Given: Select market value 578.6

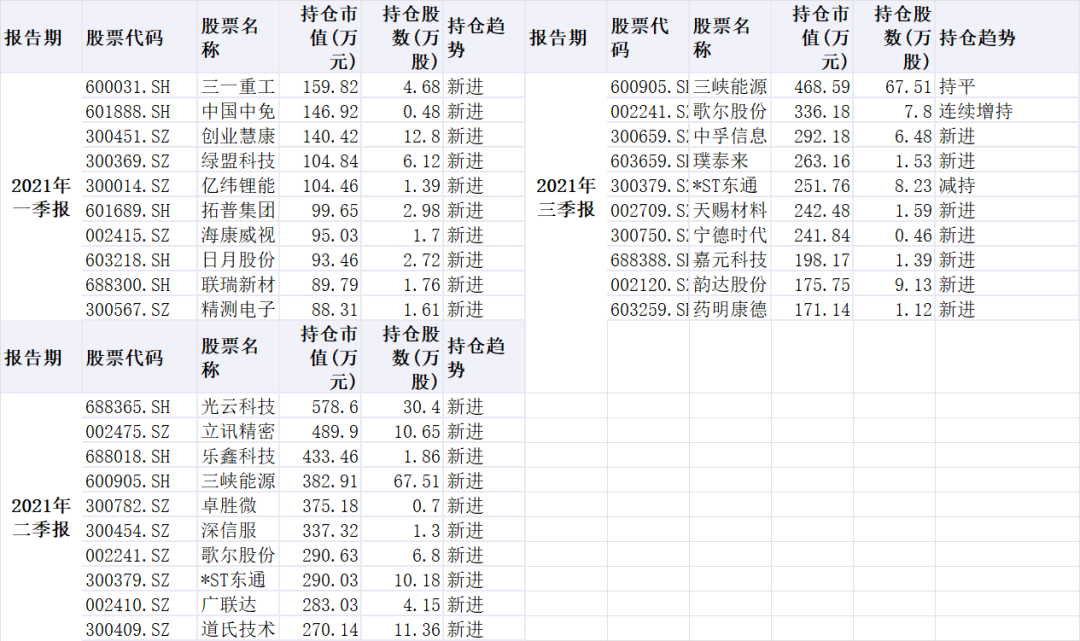Looking at the screenshot, I should point(335,407).
